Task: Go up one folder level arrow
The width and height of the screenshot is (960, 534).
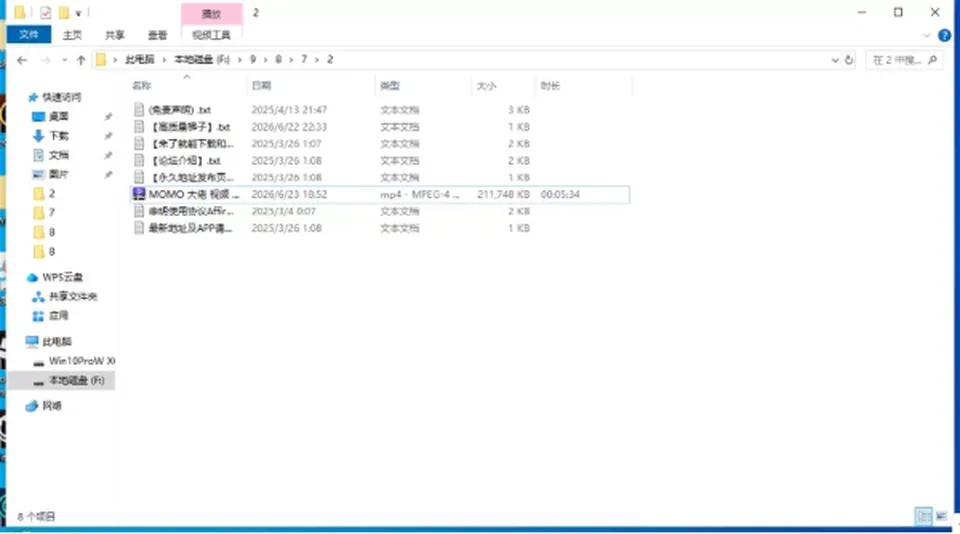Action: [81, 60]
